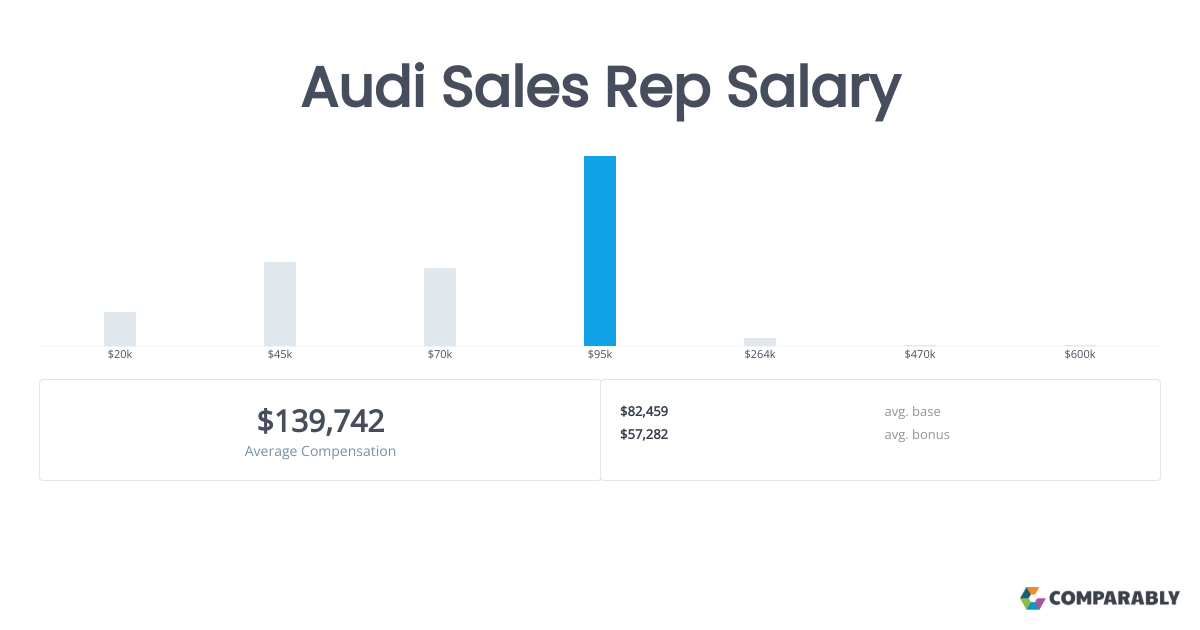1200x630 pixels.
Task: Click the avg. base label
Action: (x=912, y=411)
